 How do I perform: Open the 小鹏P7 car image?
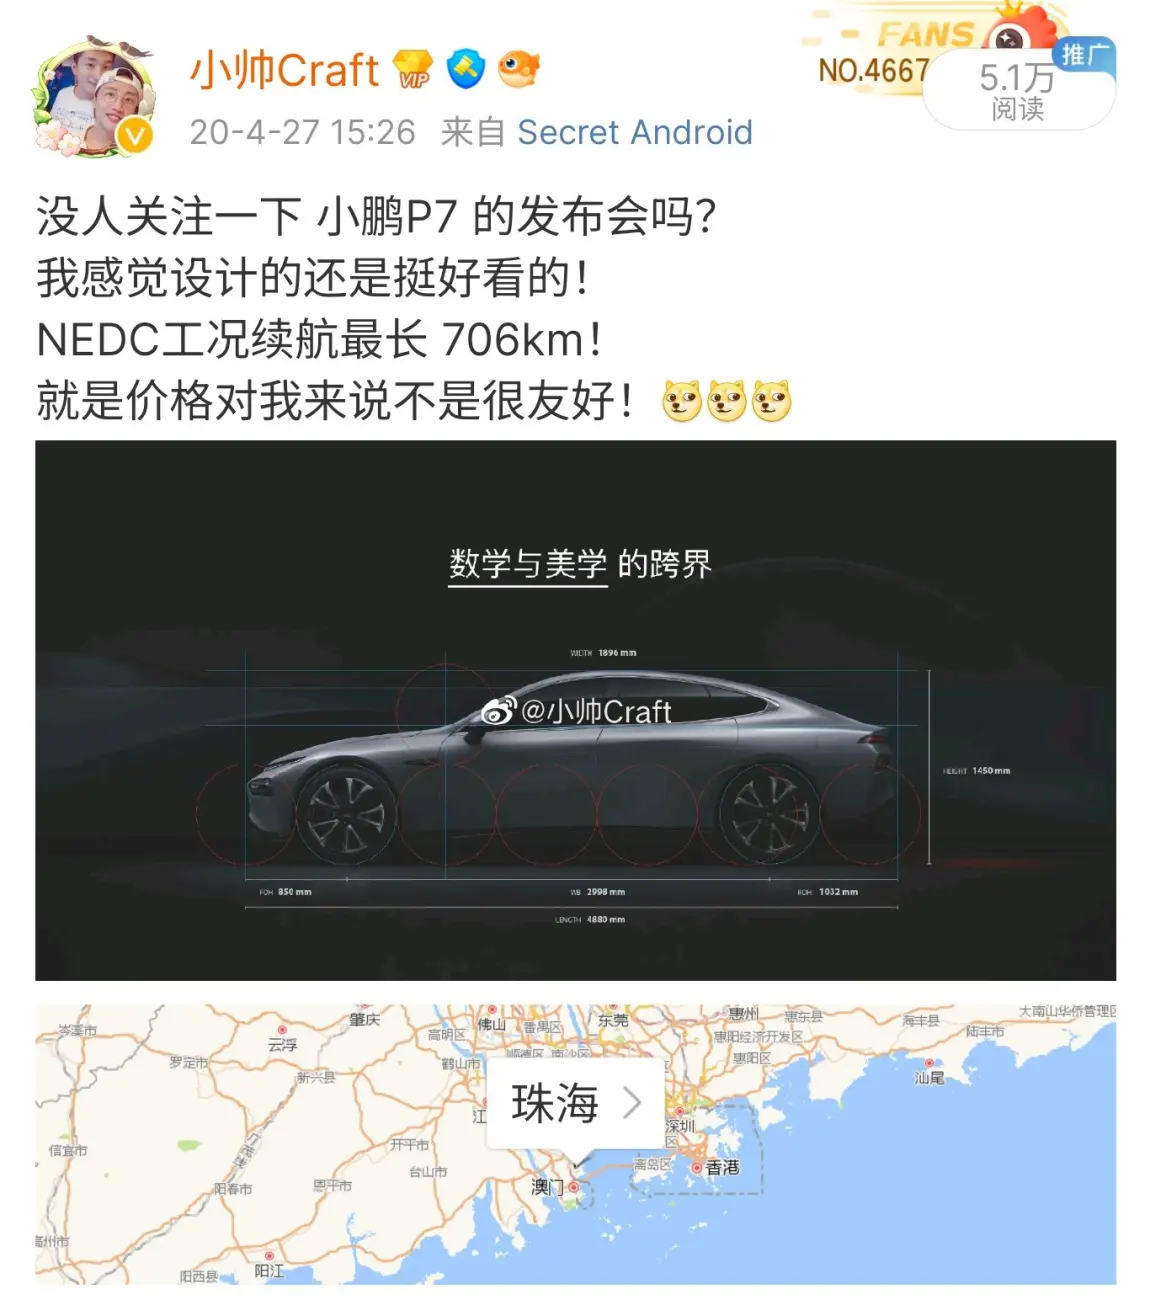pyautogui.click(x=575, y=710)
